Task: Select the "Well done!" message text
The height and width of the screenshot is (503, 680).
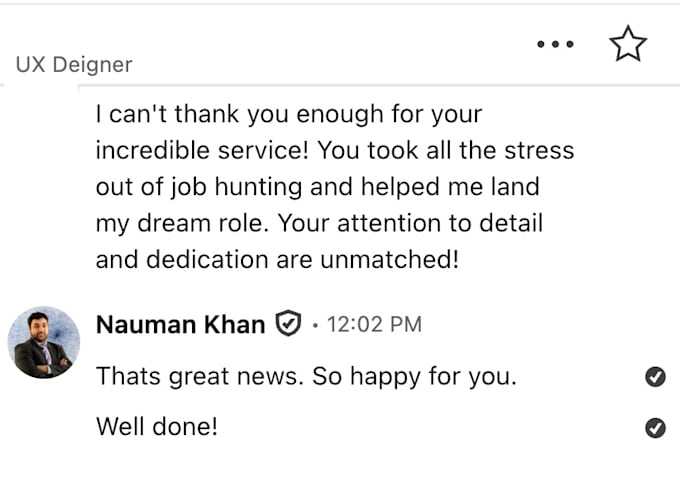Action: tap(156, 428)
